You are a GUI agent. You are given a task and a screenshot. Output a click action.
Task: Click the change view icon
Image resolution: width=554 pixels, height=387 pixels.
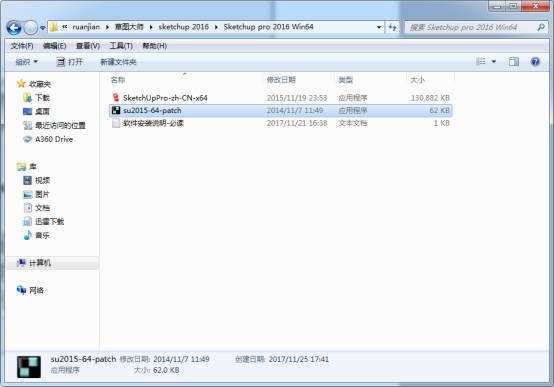coord(481,62)
